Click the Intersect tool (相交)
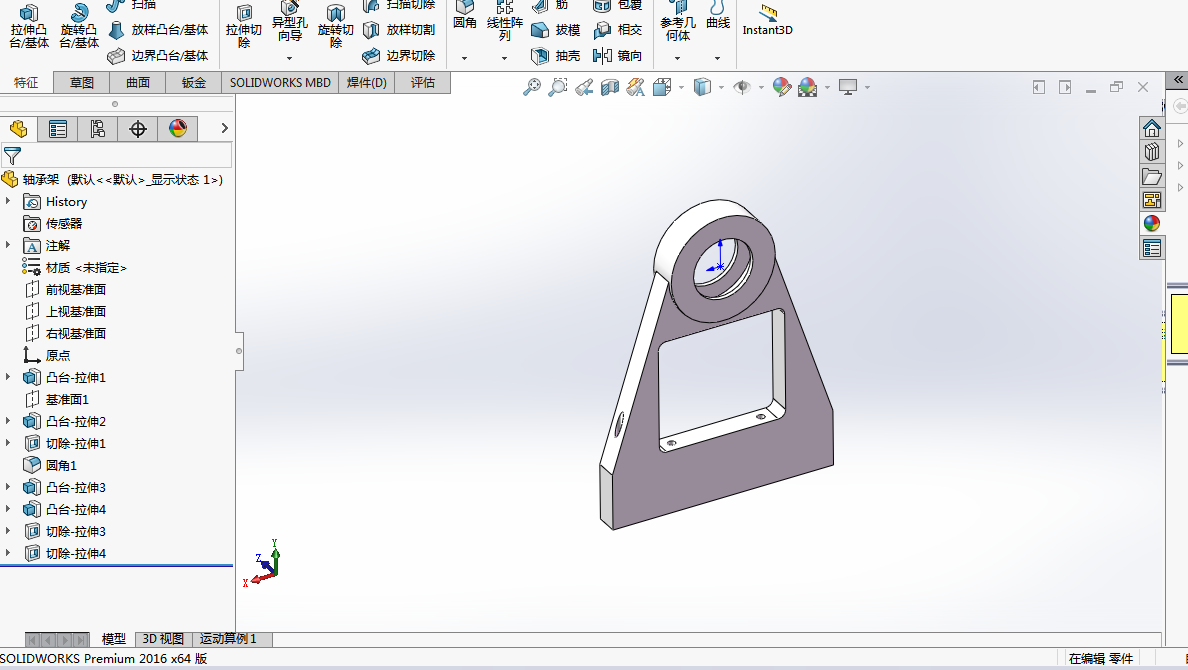The width and height of the screenshot is (1188, 670). click(617, 30)
